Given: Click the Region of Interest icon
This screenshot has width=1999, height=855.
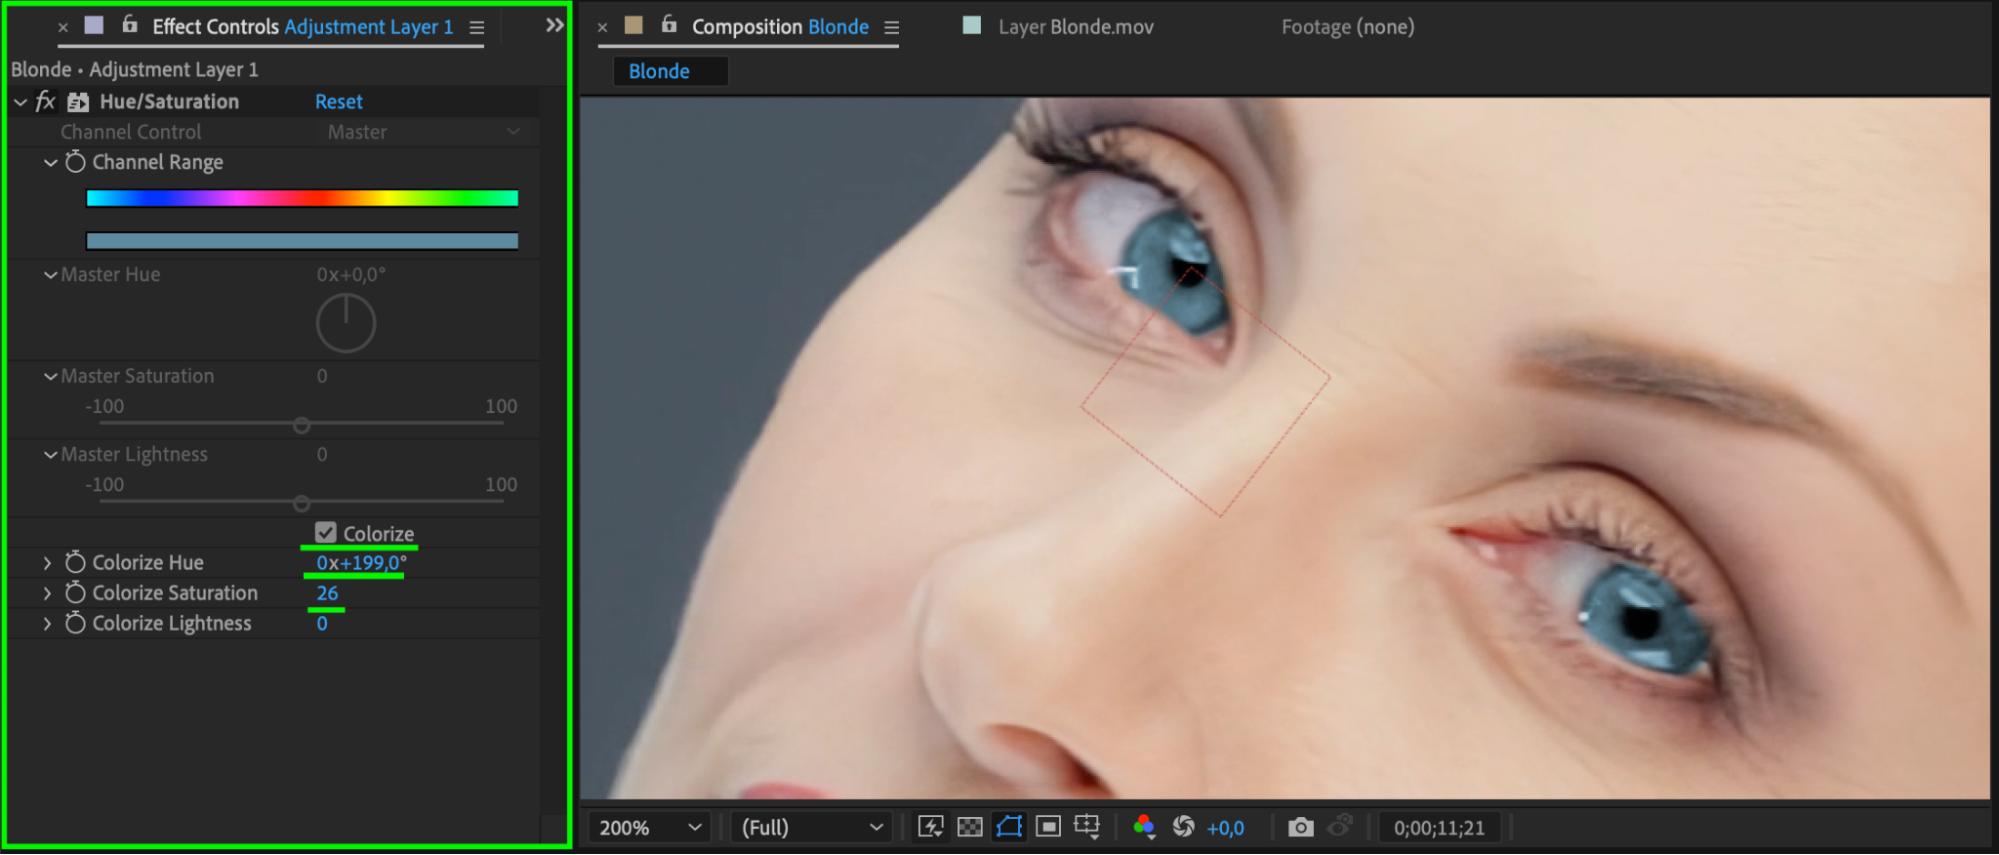Looking at the screenshot, I should [1048, 827].
